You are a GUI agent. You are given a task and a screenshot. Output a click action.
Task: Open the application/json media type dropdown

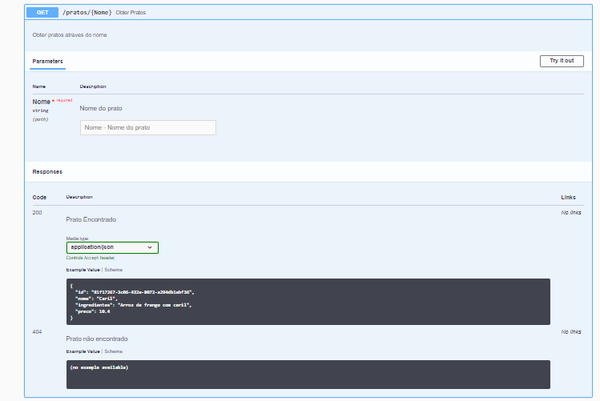pyautogui.click(x=112, y=247)
